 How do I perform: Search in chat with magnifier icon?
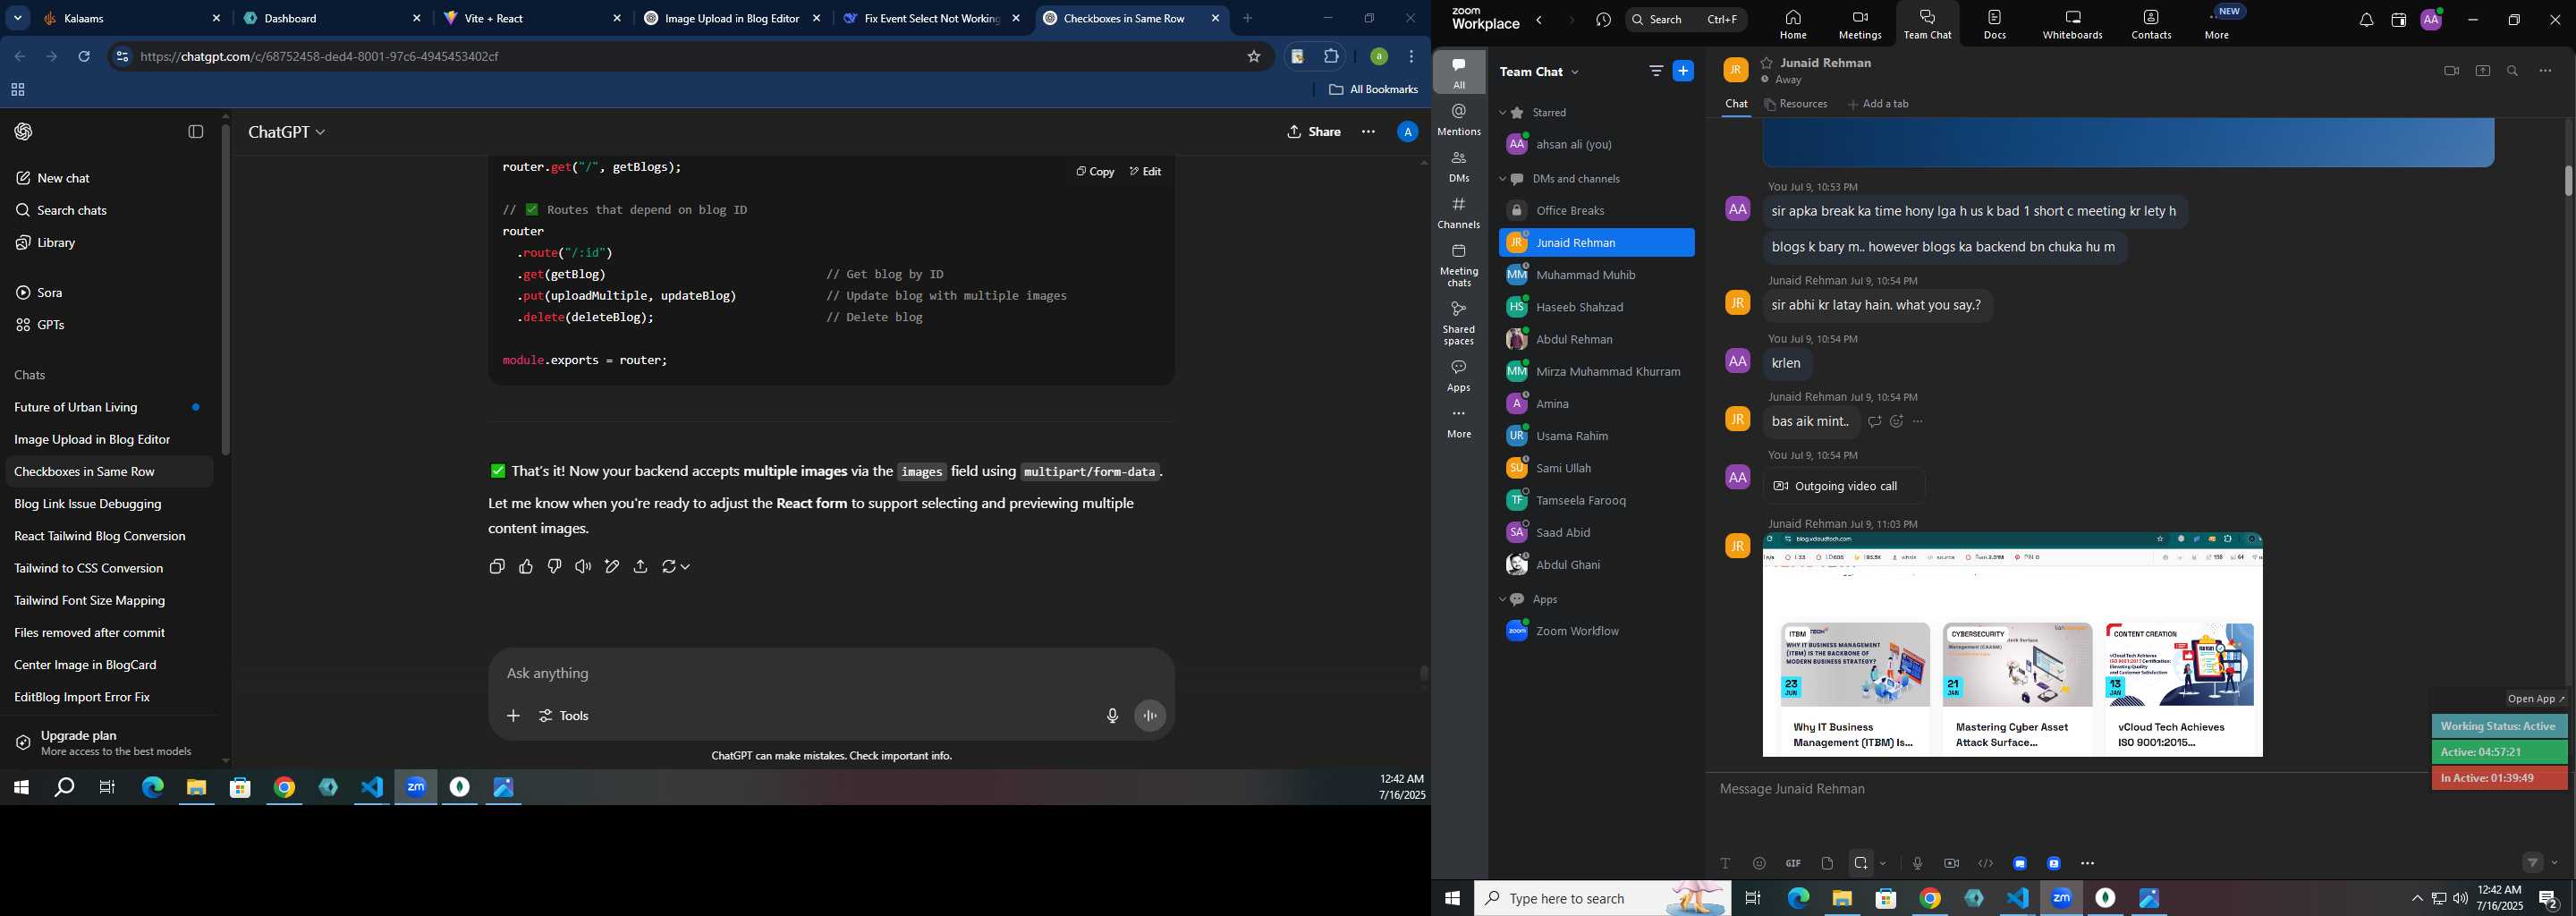pyautogui.click(x=2513, y=71)
